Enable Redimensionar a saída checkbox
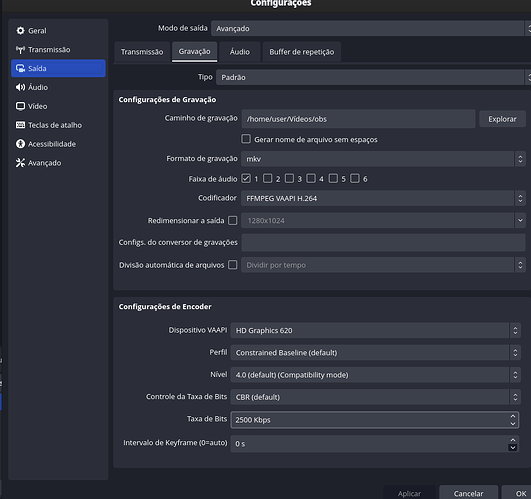Viewport: 531px width, 499px height. click(233, 220)
